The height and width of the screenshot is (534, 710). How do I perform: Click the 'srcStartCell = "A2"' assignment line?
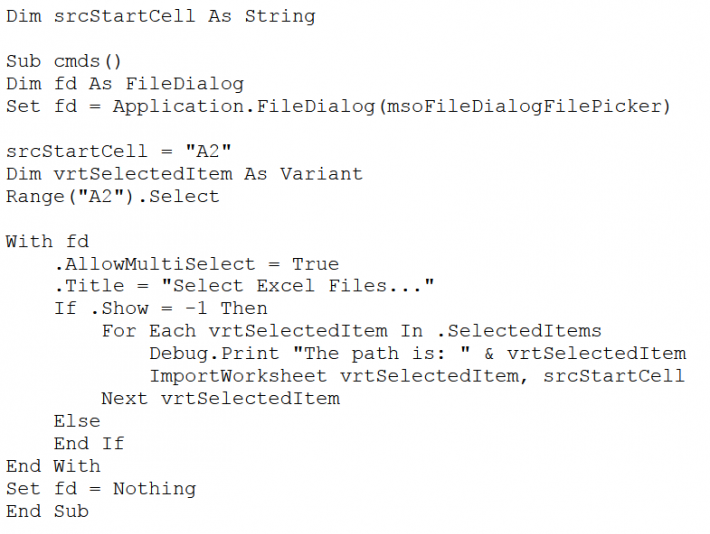click(x=118, y=151)
